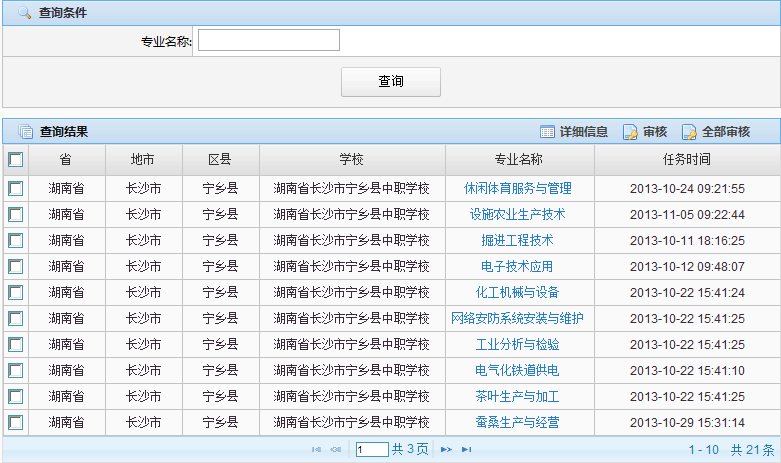Viewport: 781px width, 463px height.
Task: Click the 地市 column header
Action: (143, 159)
